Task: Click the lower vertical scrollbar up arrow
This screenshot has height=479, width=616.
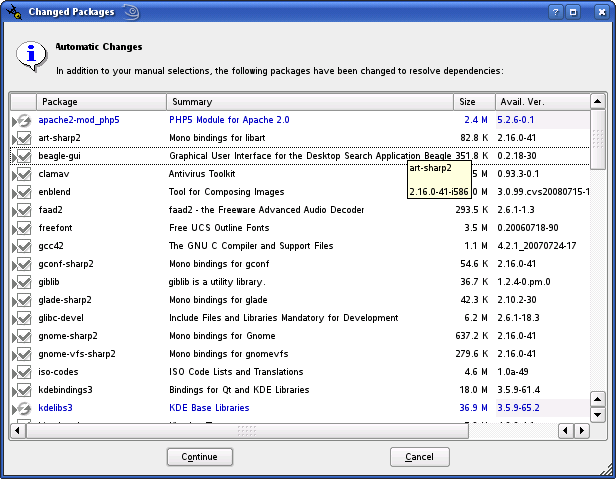Action: click(598, 400)
